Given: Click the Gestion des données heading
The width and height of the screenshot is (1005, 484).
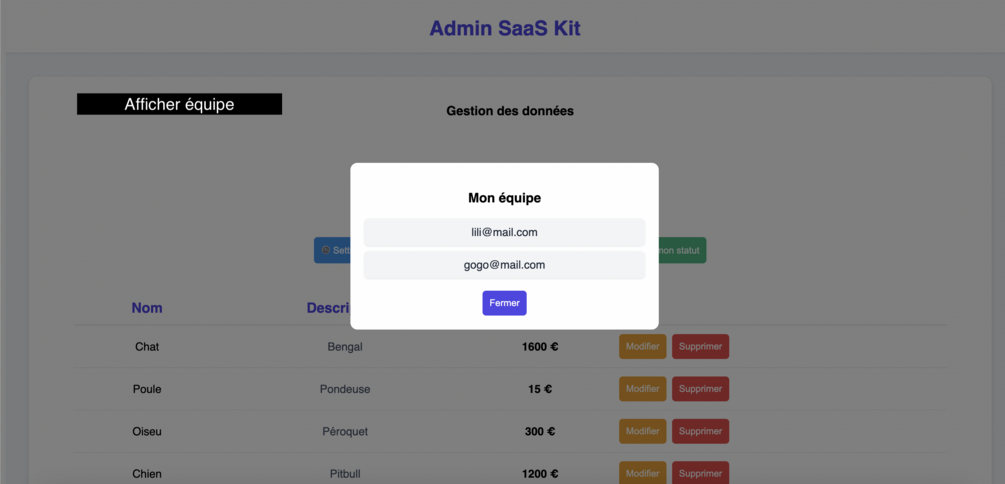Looking at the screenshot, I should click(510, 111).
